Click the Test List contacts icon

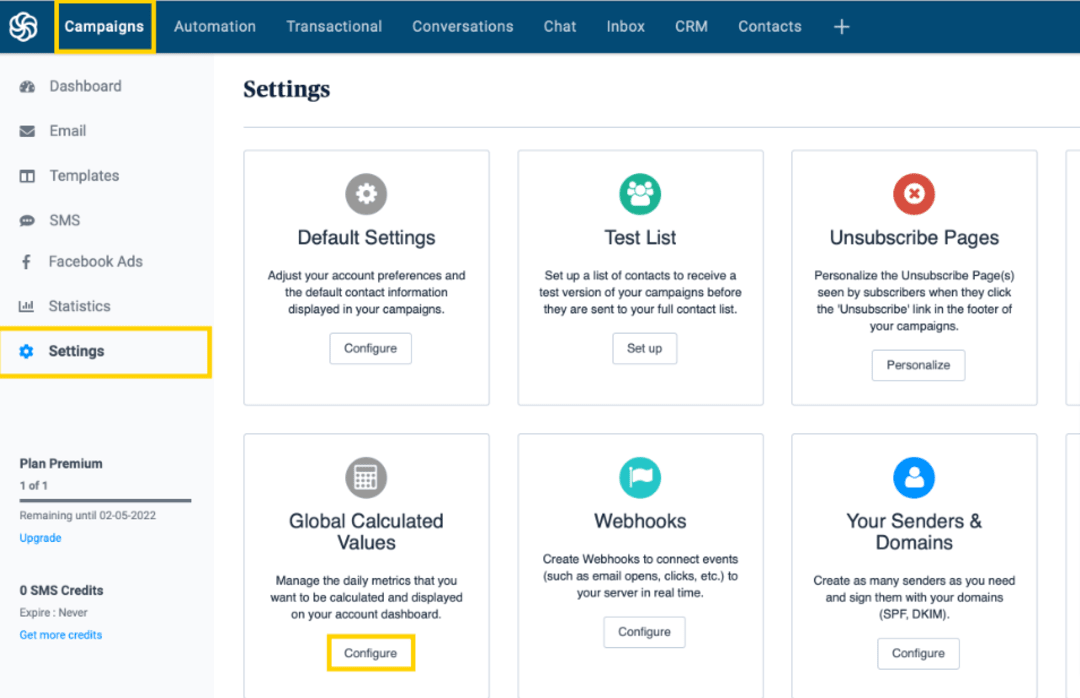[640, 194]
